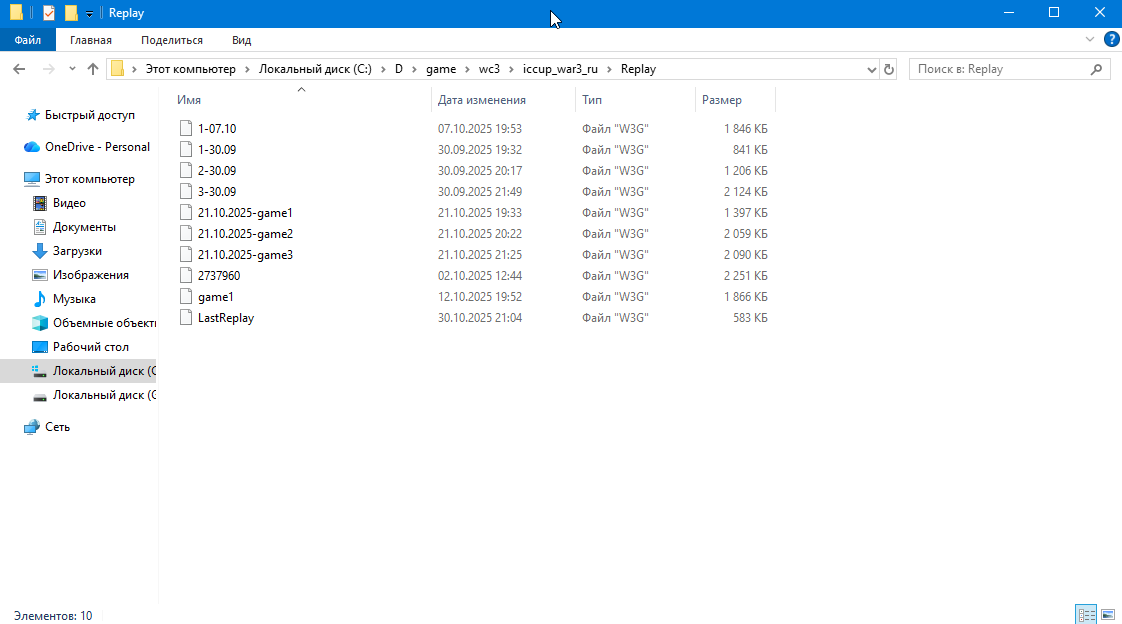Switch to the Поделиться ribbon tab

[x=172, y=40]
